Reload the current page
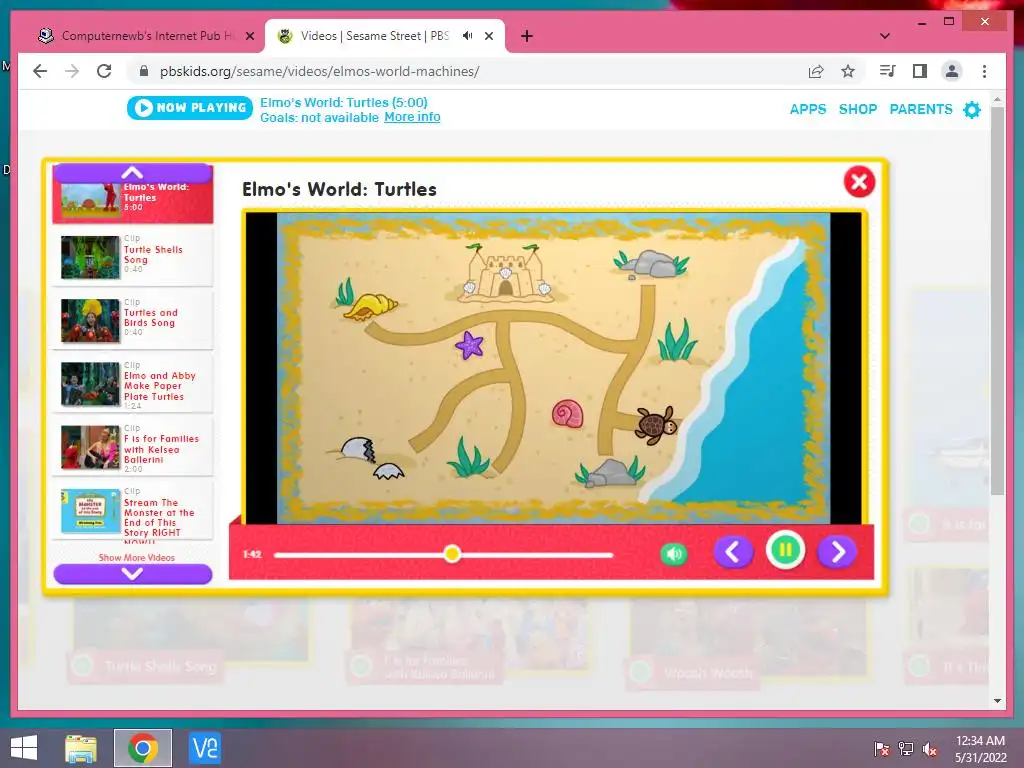The height and width of the screenshot is (768, 1024). [104, 71]
